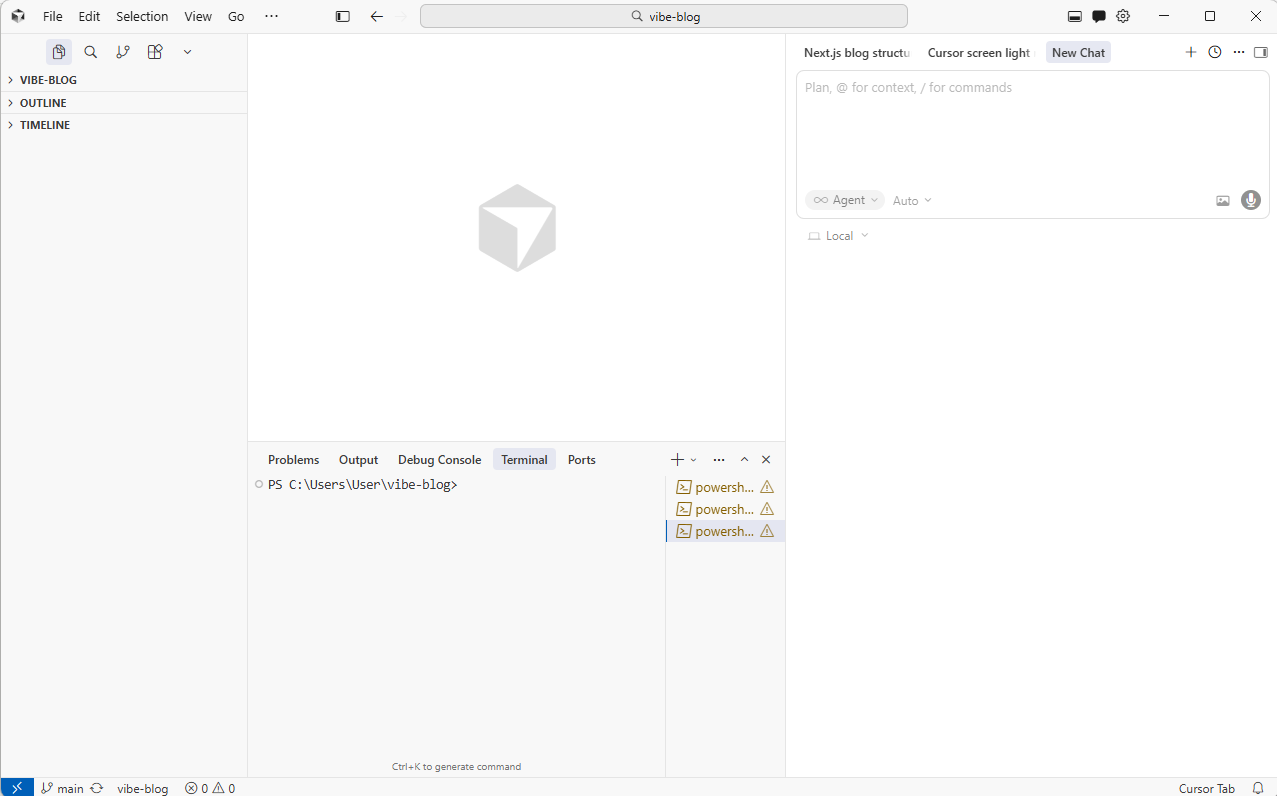This screenshot has height=796, width=1277.
Task: Toggle the primary sidebar visibility
Action: click(x=342, y=16)
